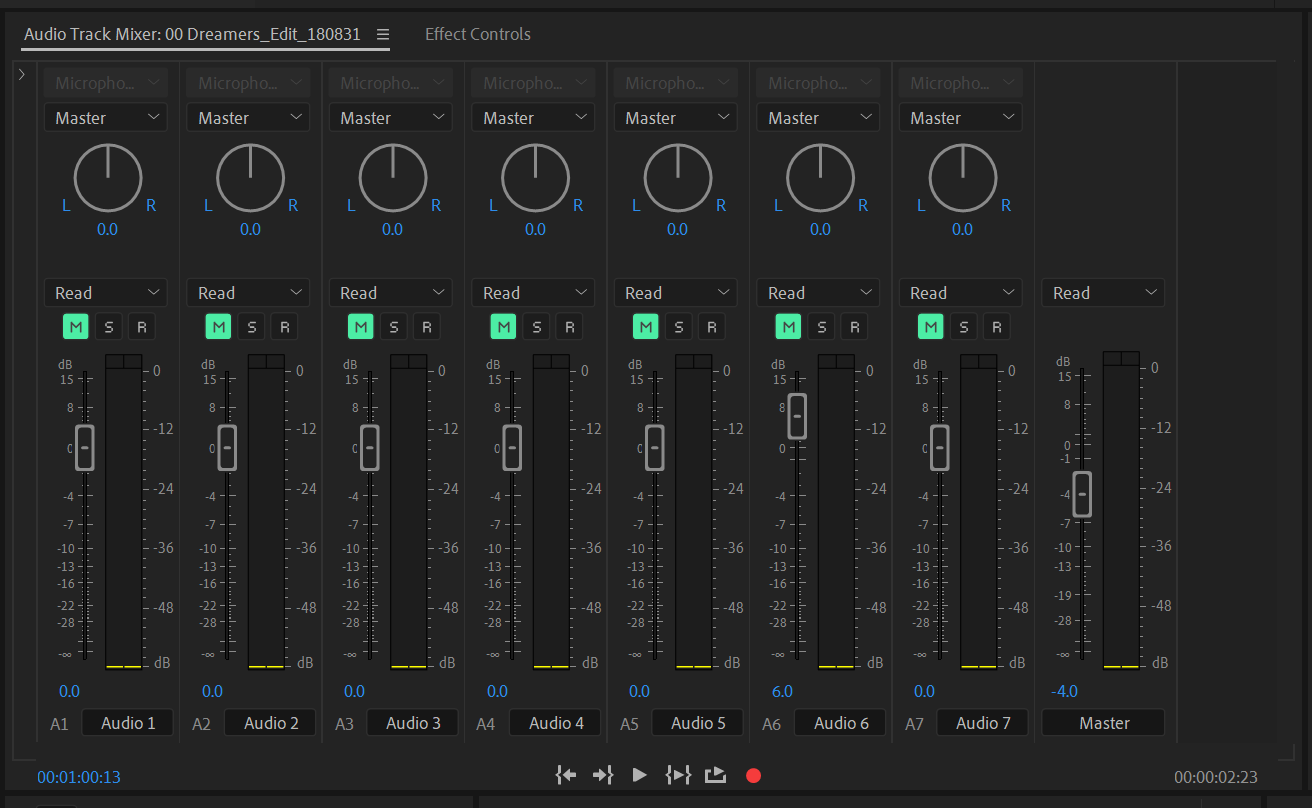Solo the Audio 2 track
This screenshot has width=1312, height=808.
[252, 326]
